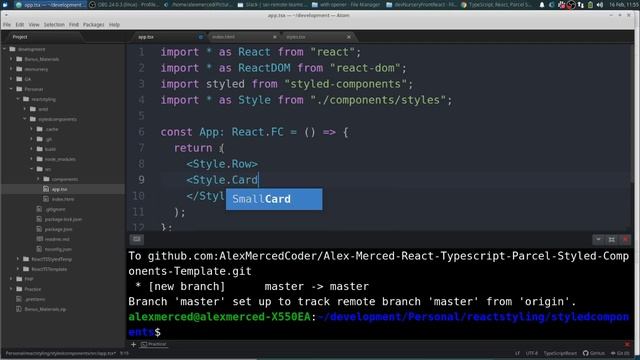This screenshot has width=640, height=360.
Task: Open the volume tray icon
Action: [600, 5]
